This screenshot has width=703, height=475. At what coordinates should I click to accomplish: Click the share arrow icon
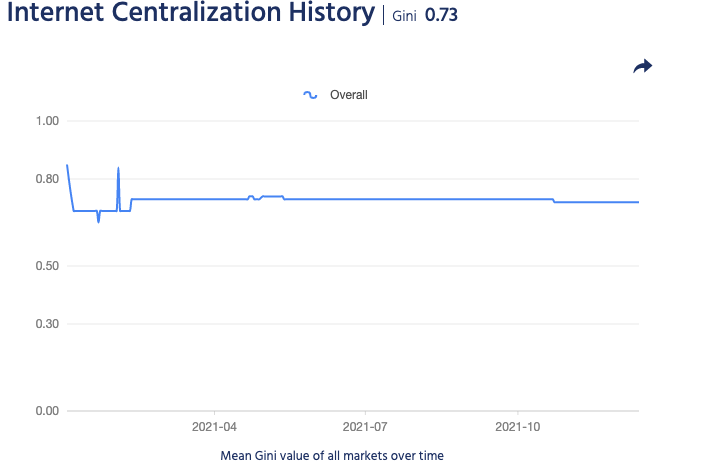[x=642, y=66]
